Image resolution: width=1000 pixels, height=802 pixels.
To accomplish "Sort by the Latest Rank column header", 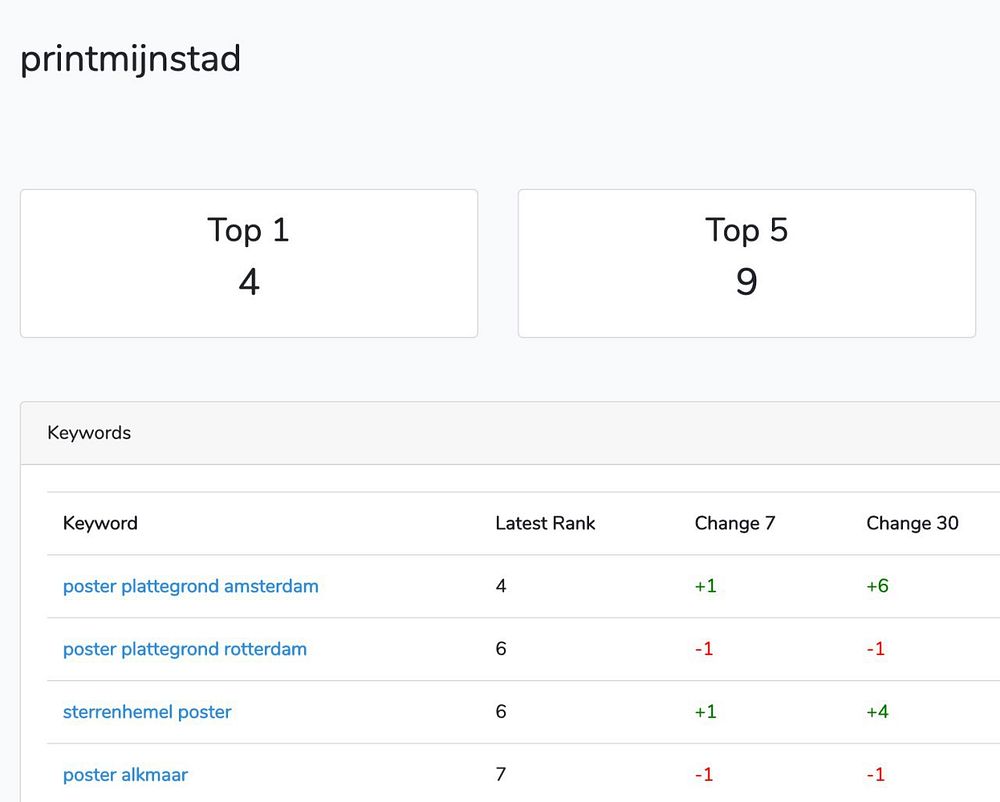I will tap(545, 523).
